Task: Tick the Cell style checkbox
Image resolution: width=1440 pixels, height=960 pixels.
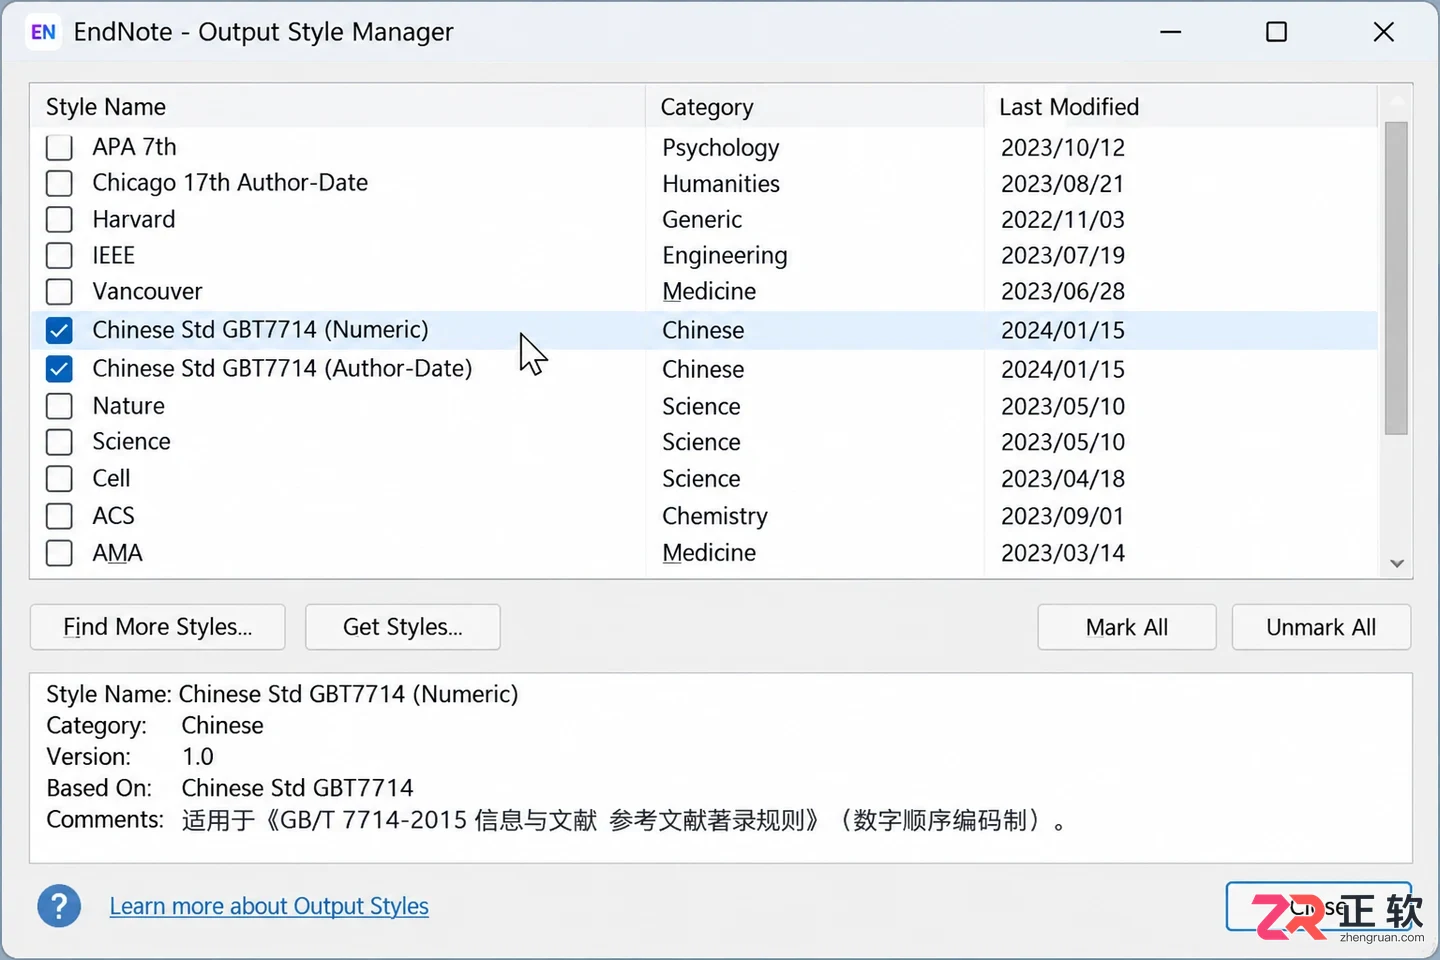Action: coord(59,478)
